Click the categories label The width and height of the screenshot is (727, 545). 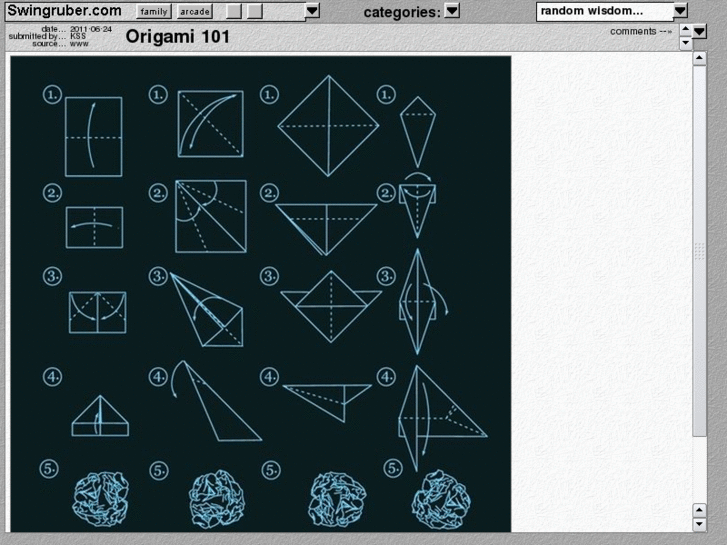[402, 13]
